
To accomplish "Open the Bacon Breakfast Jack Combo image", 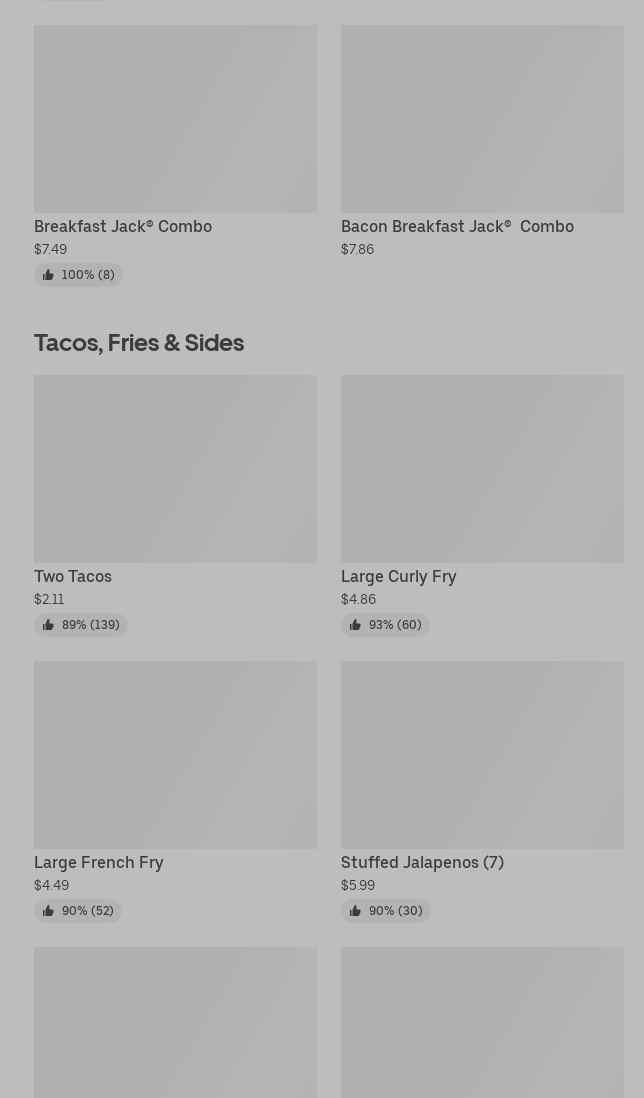I will (x=482, y=118).
